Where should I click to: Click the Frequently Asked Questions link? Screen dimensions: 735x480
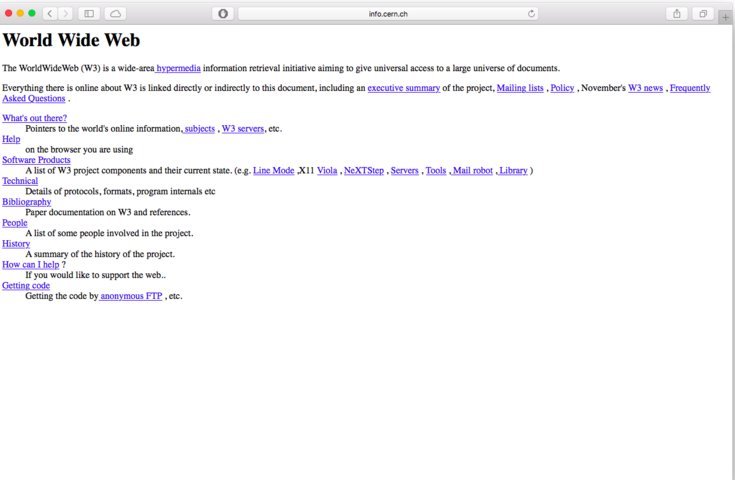coord(689,88)
